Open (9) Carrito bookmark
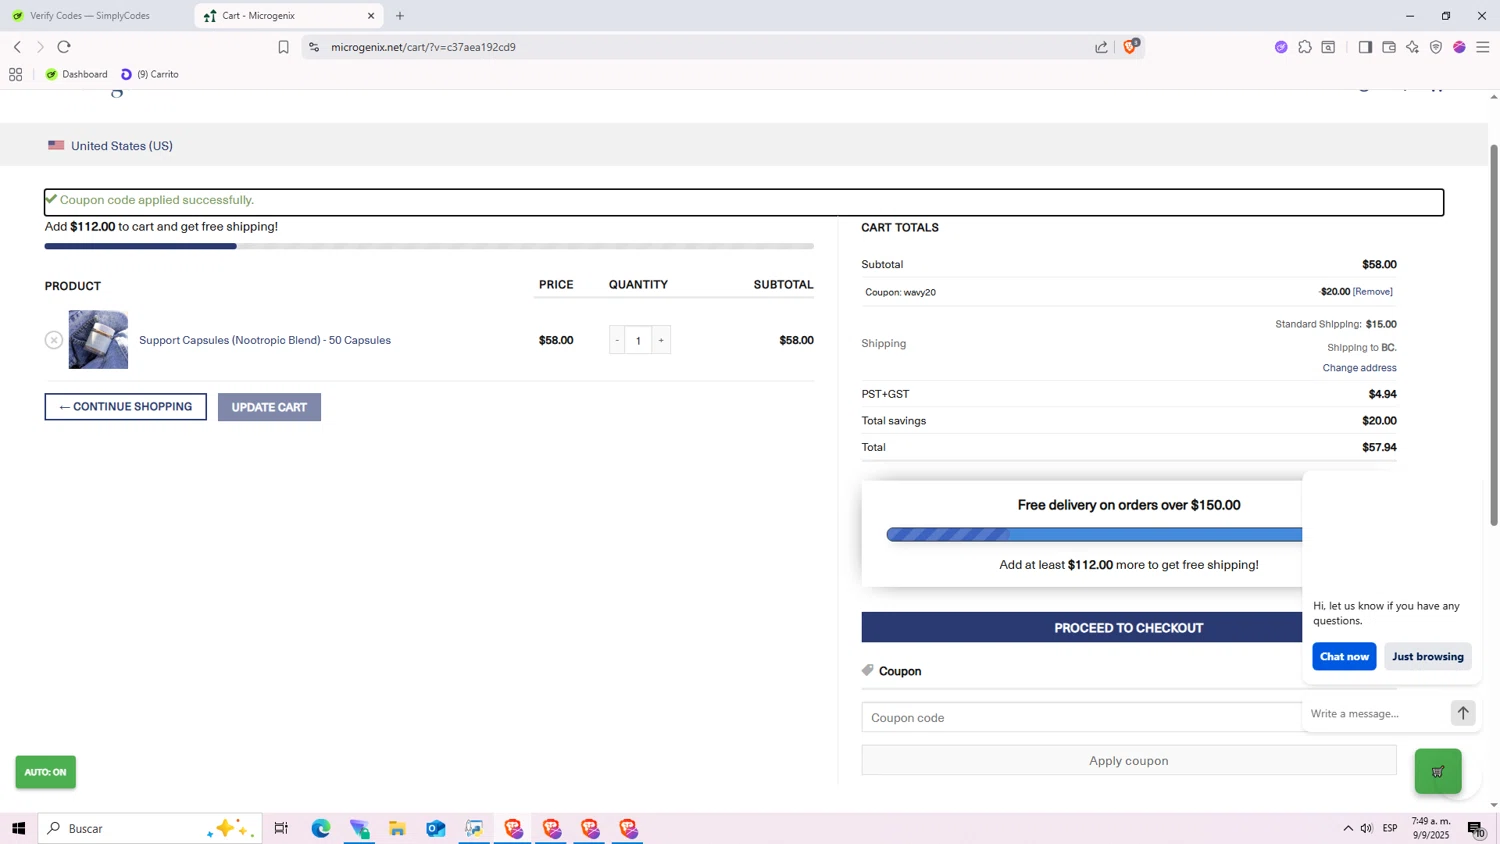 (x=150, y=75)
